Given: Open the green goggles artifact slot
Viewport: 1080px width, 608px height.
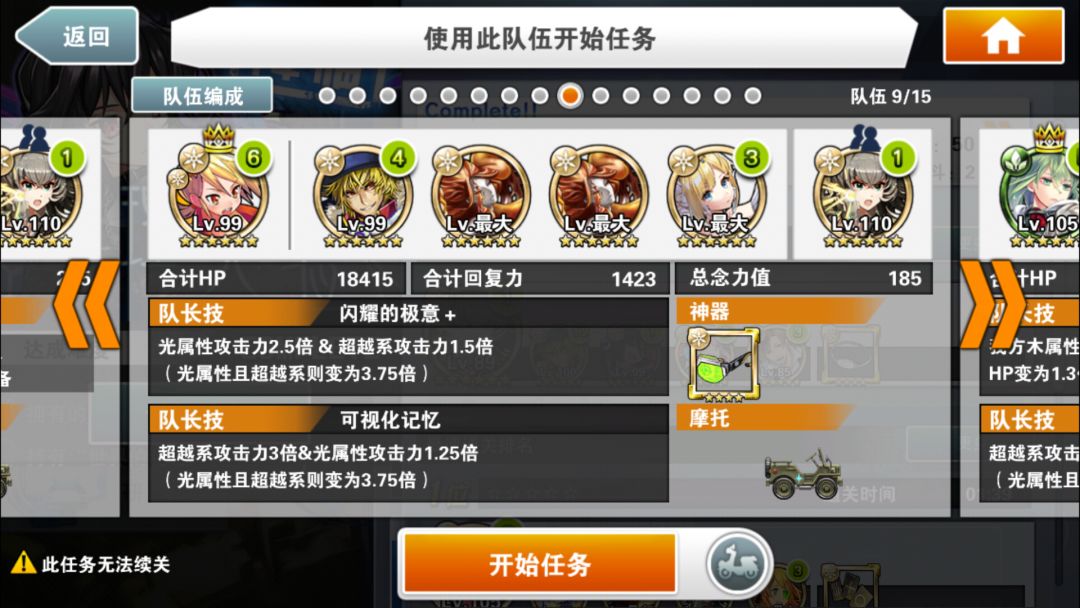Looking at the screenshot, I should (x=723, y=364).
